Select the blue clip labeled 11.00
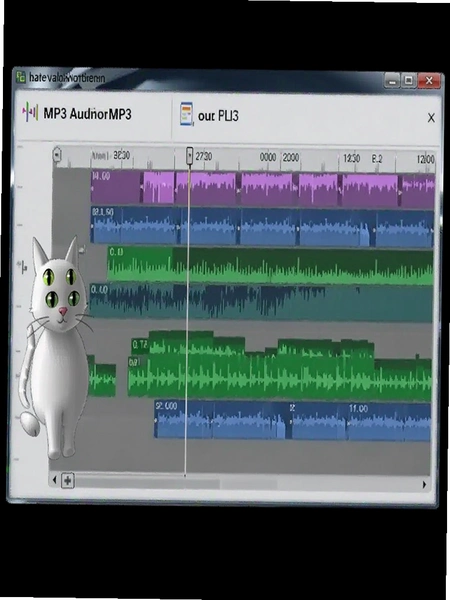 coord(388,421)
